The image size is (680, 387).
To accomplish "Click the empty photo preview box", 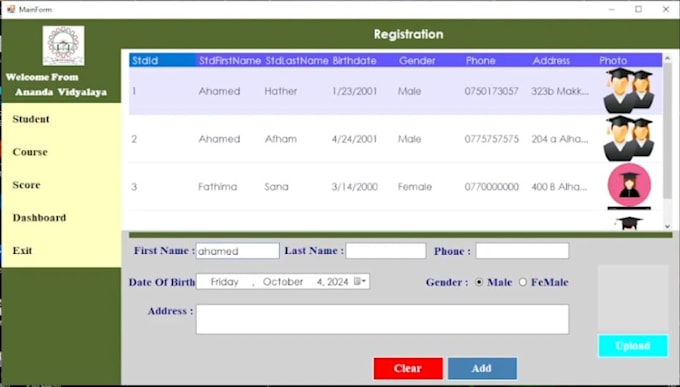I will click(633, 298).
